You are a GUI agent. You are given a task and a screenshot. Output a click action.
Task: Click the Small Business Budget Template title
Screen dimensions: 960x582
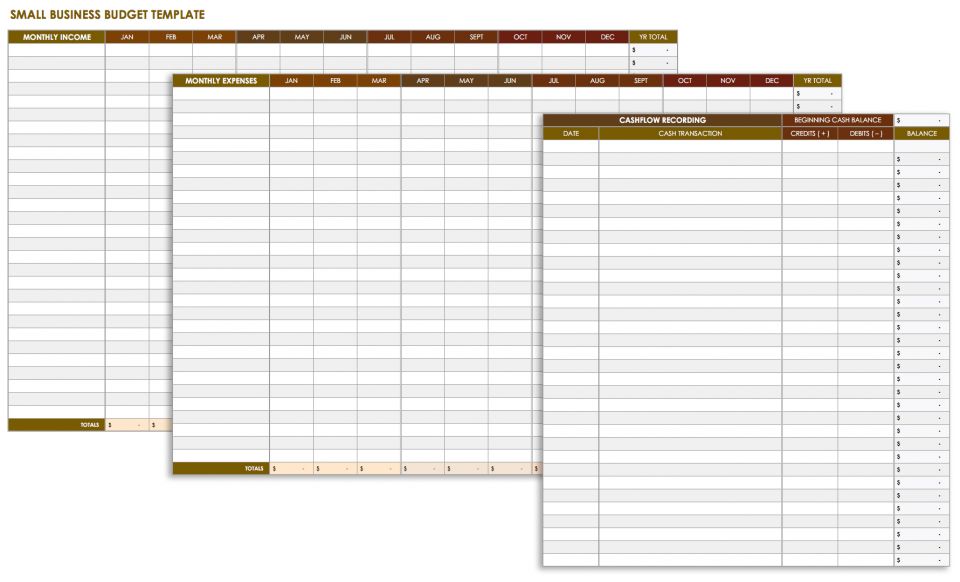107,14
